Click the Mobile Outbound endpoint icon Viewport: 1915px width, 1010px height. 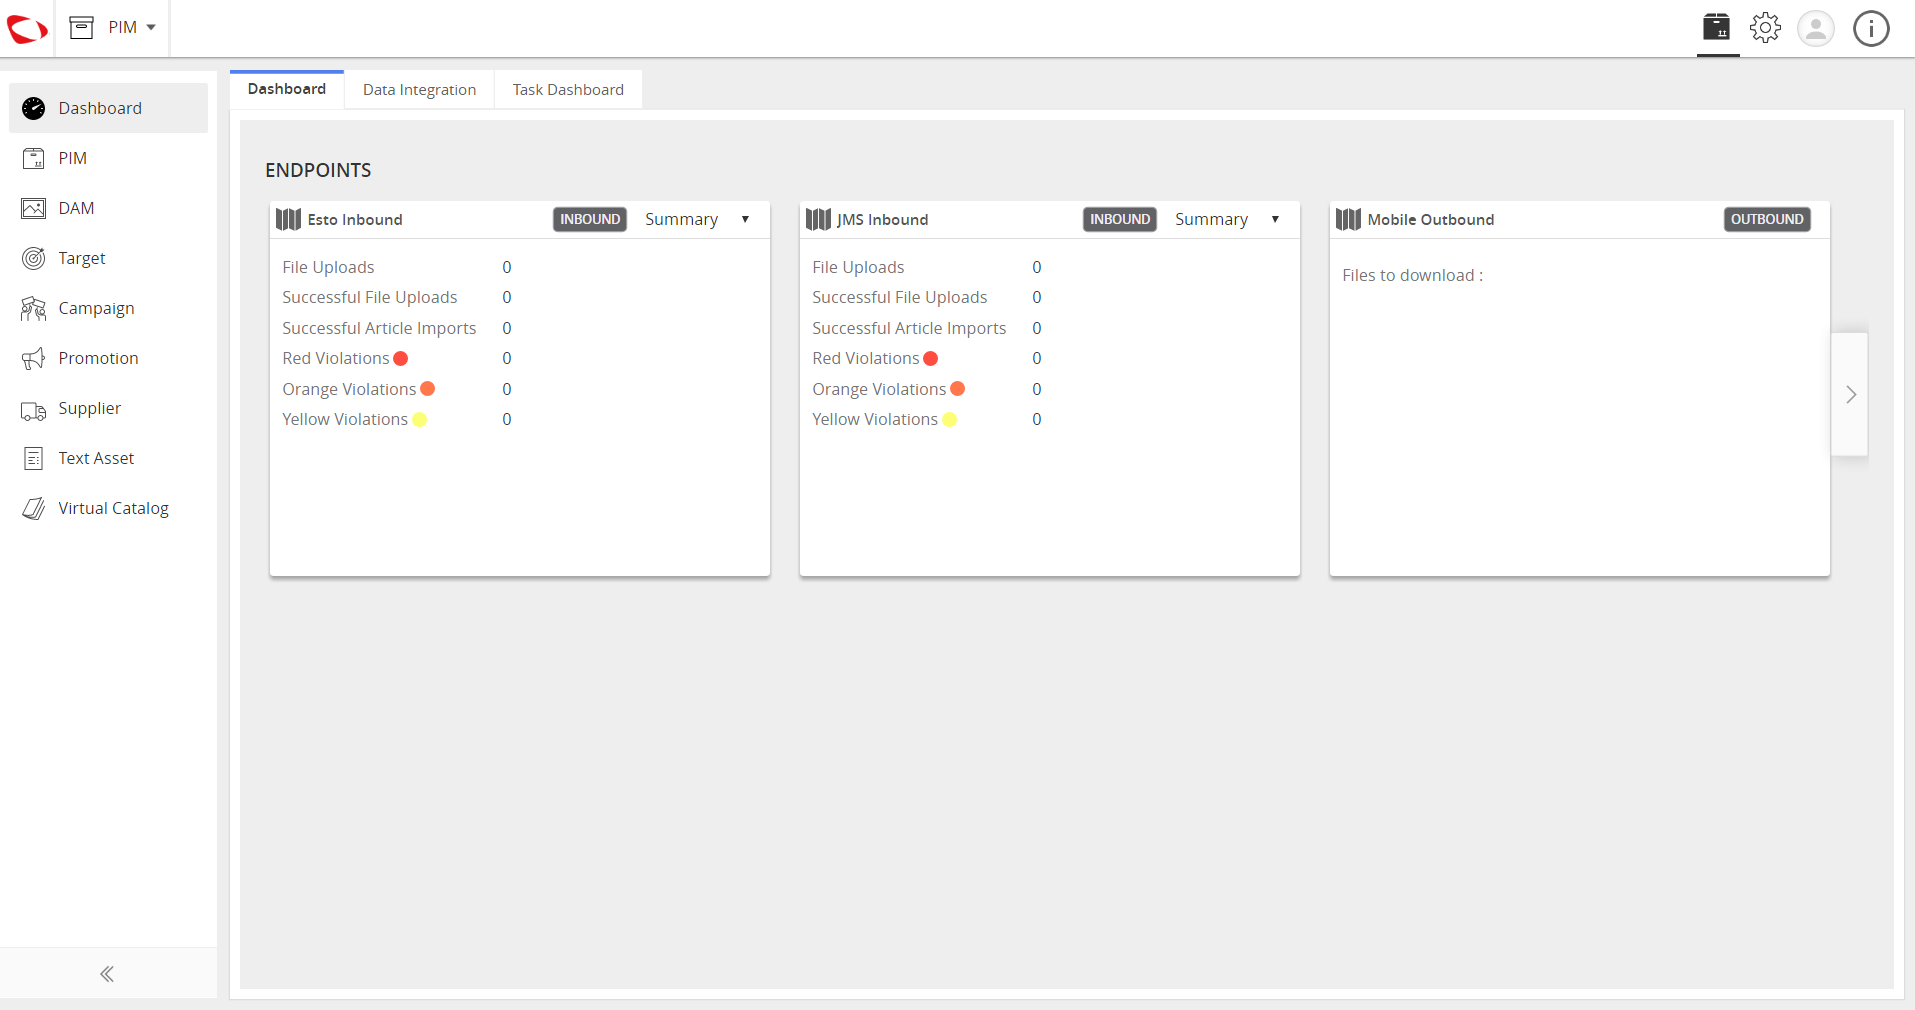click(x=1348, y=219)
